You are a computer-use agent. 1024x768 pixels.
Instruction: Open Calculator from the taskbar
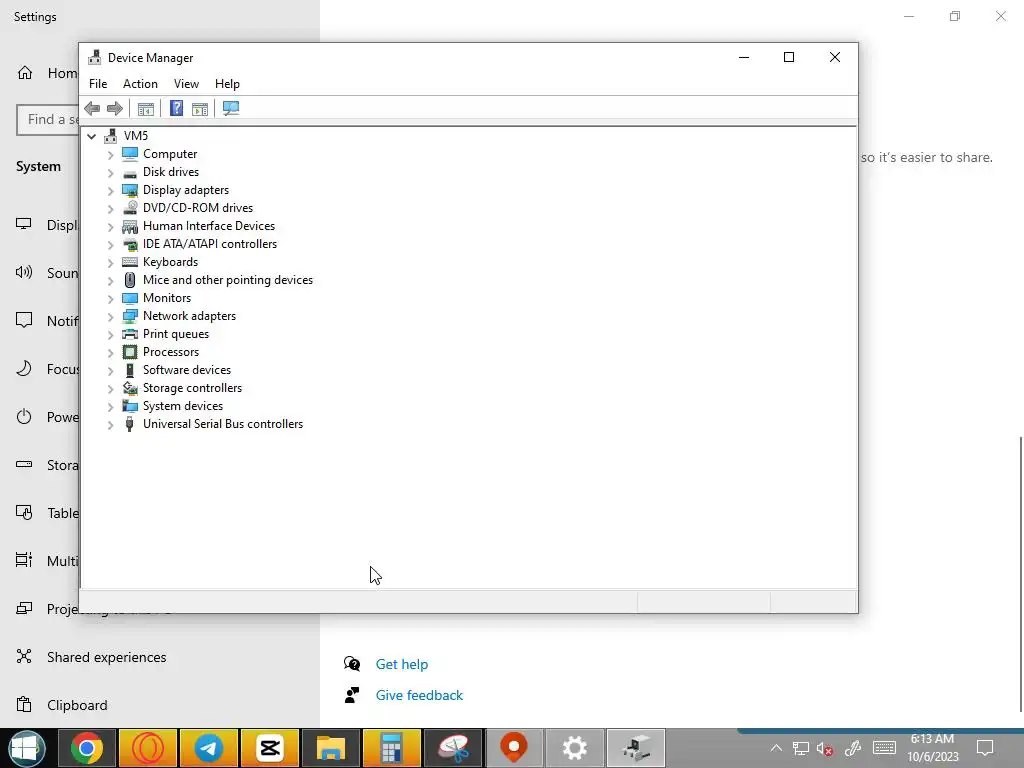(x=391, y=748)
